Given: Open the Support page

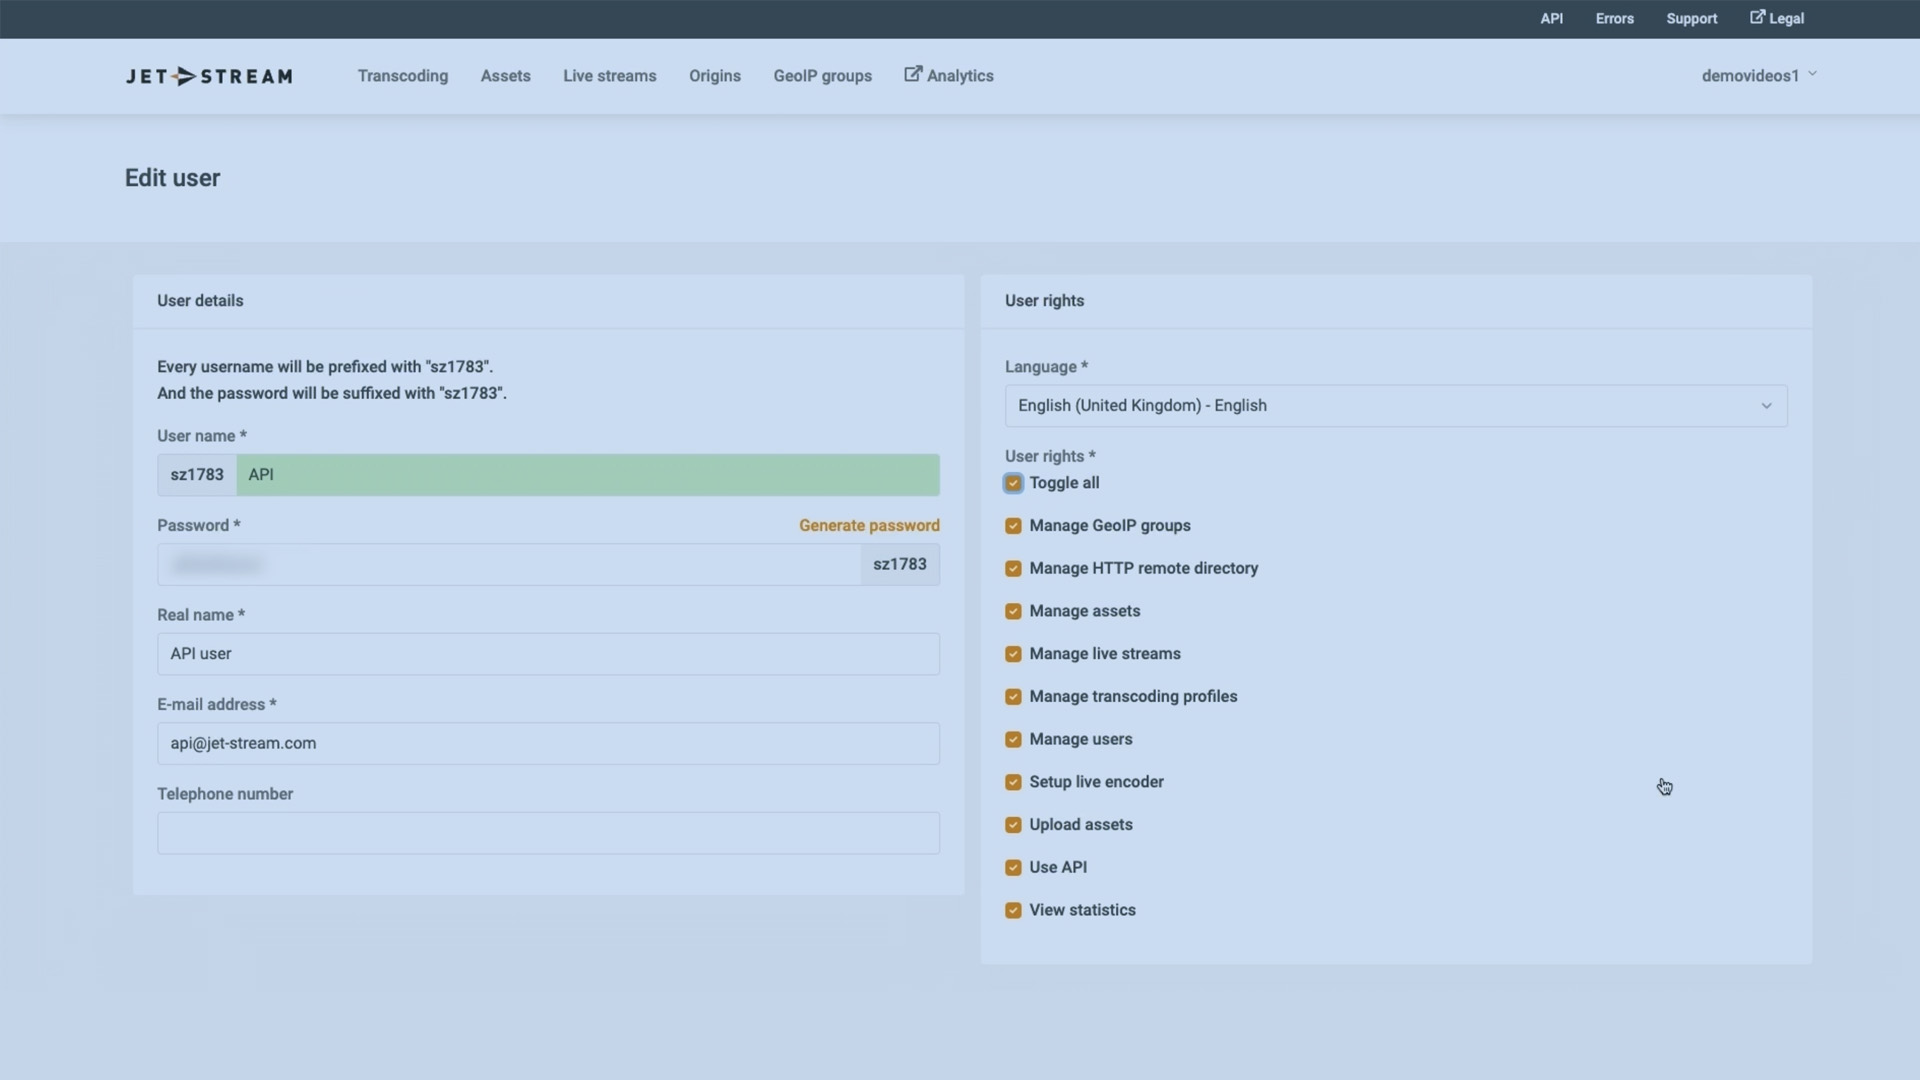Looking at the screenshot, I should click(1692, 18).
